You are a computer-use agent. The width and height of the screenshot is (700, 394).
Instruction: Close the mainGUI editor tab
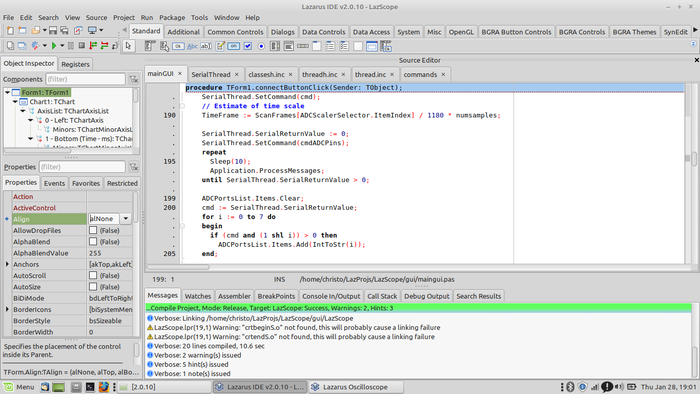click(180, 74)
